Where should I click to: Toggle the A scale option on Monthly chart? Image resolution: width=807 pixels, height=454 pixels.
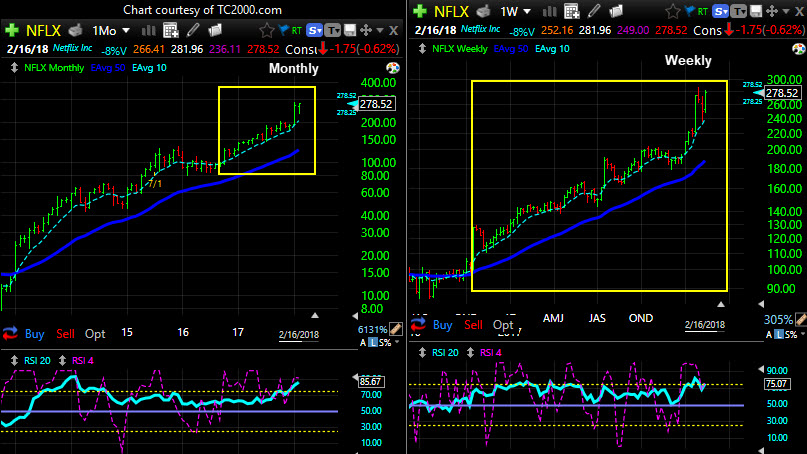pos(363,343)
